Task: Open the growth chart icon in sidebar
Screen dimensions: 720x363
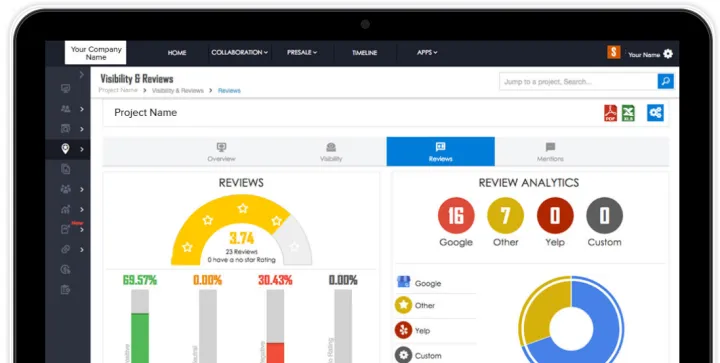Action: pos(66,209)
